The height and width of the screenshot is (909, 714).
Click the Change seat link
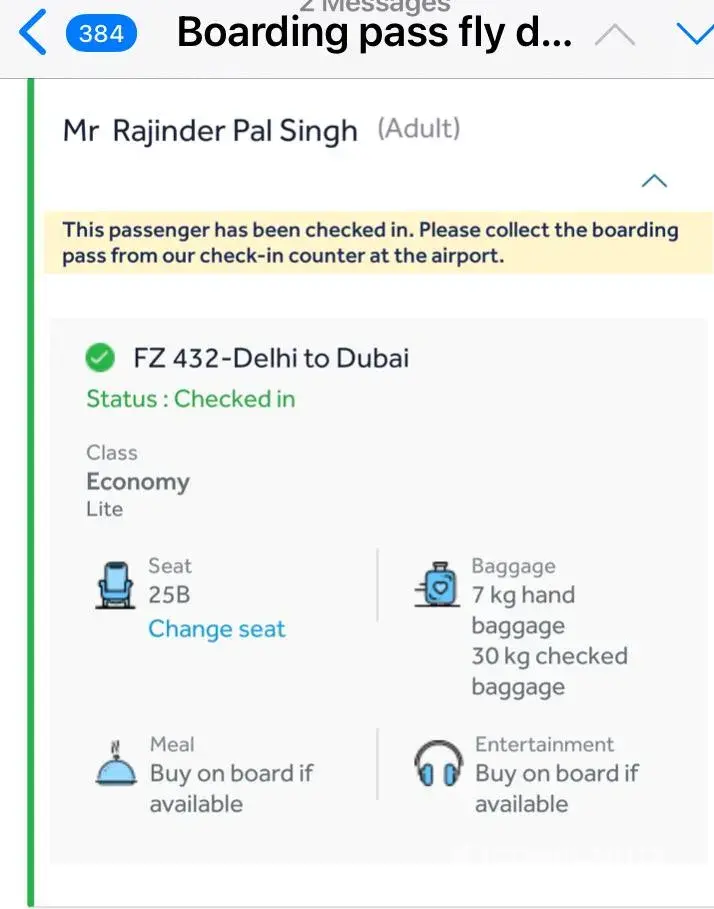point(217,629)
